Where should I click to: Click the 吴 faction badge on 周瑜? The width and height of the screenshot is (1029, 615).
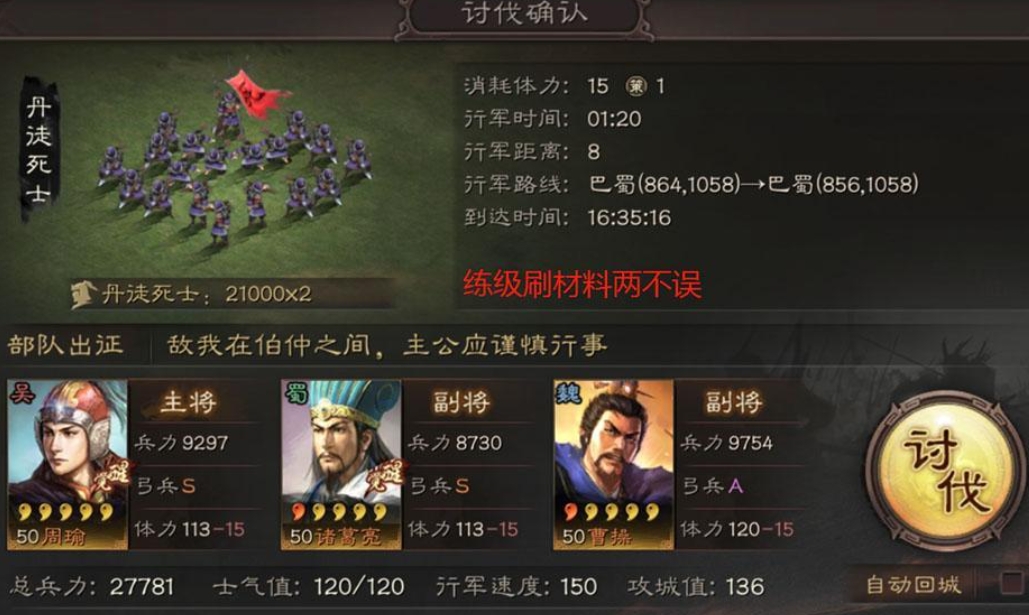coord(22,394)
